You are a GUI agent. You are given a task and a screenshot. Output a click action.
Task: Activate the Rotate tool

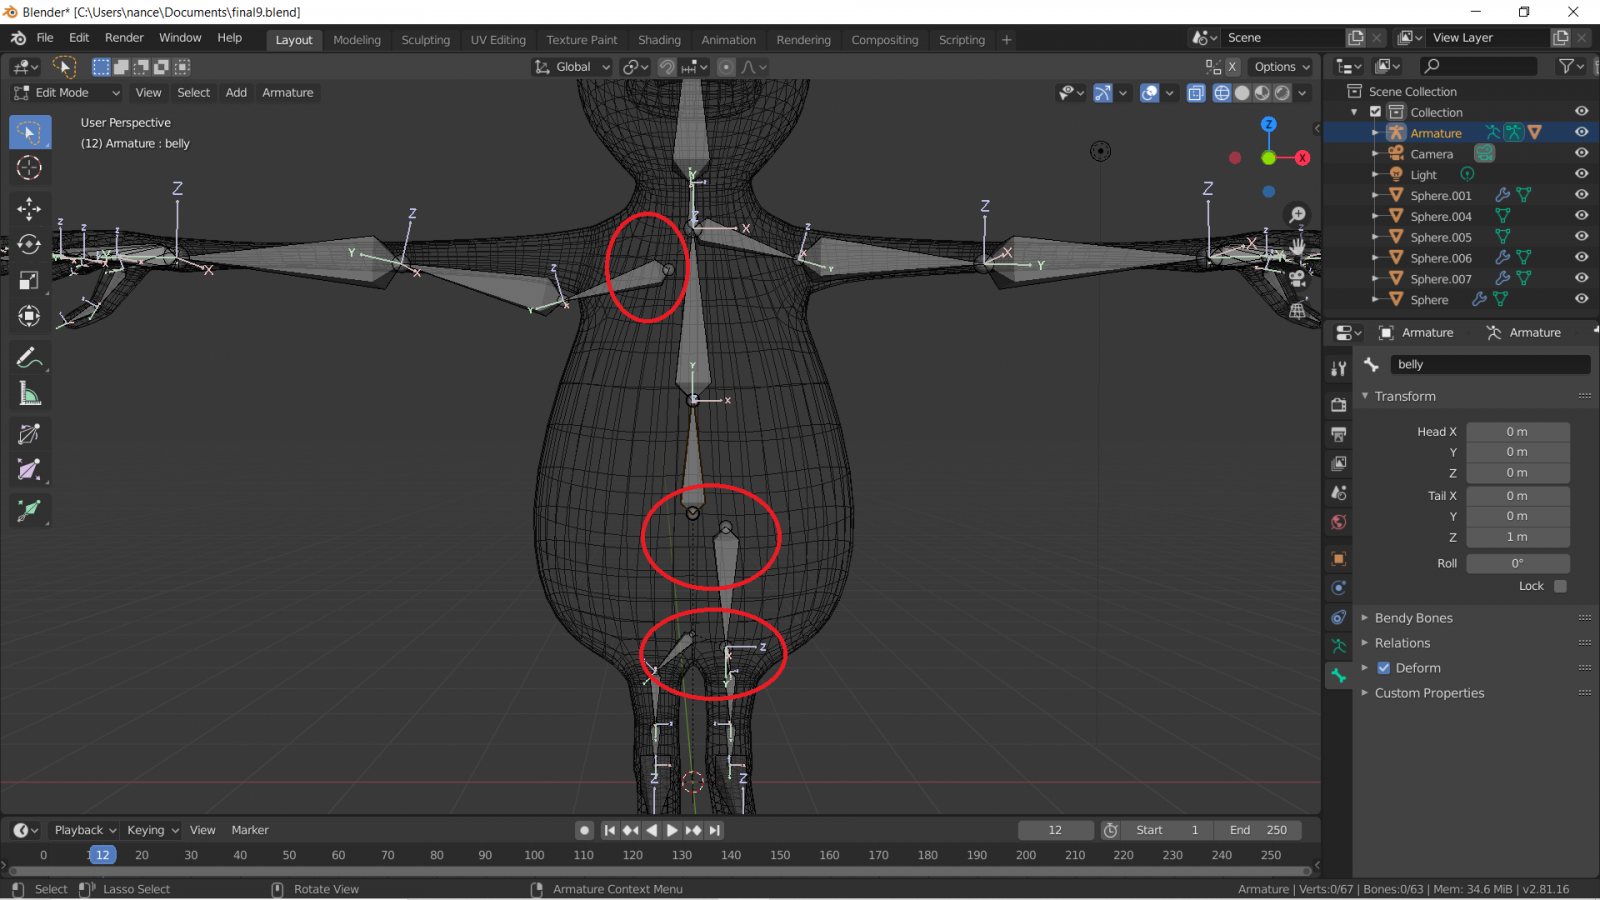click(29, 243)
